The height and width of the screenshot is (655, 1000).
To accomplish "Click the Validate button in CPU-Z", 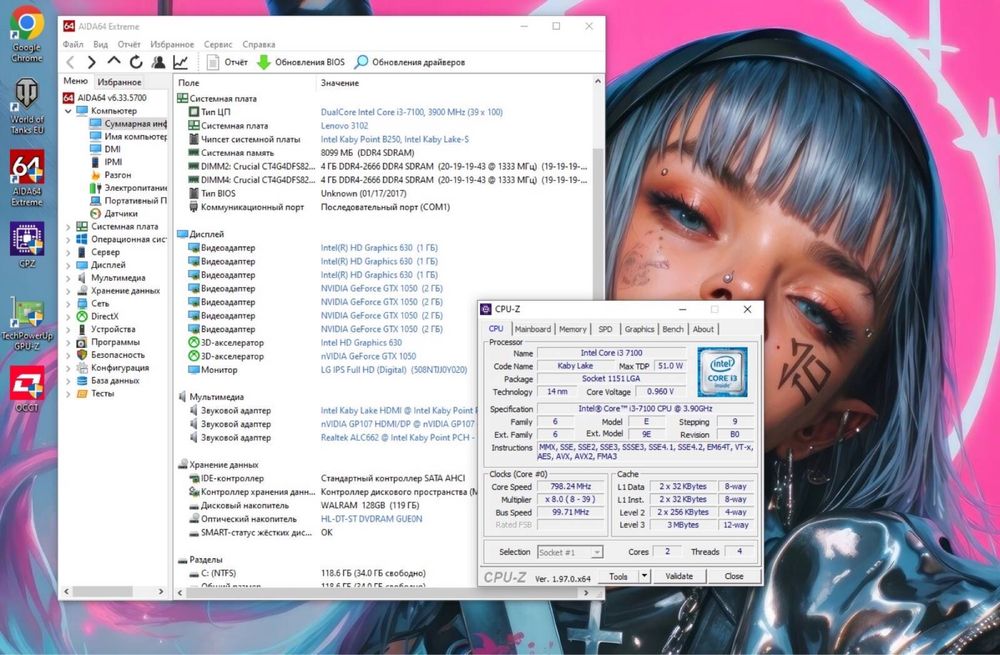I will click(679, 576).
